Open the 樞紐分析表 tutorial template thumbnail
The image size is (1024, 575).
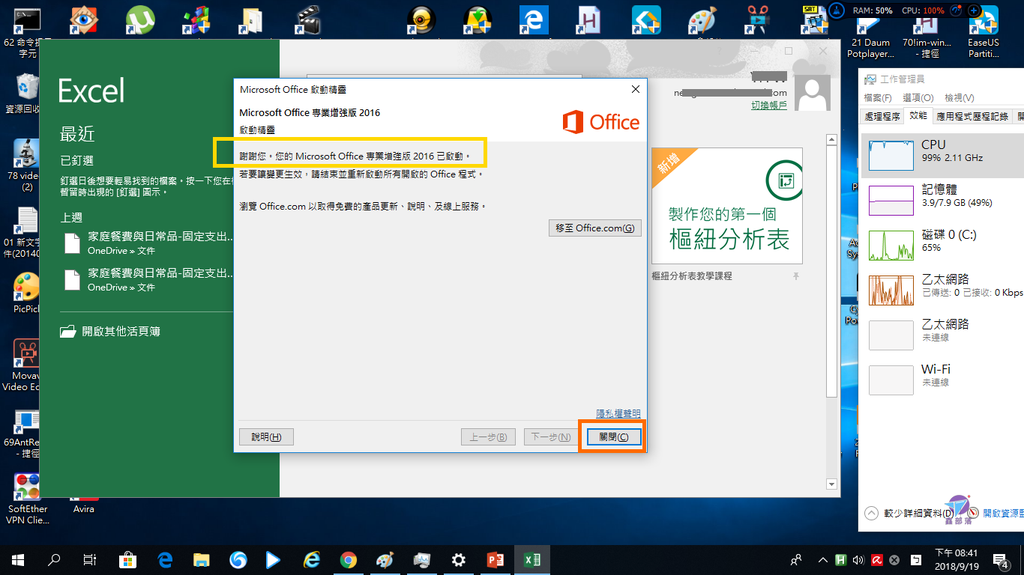click(727, 206)
